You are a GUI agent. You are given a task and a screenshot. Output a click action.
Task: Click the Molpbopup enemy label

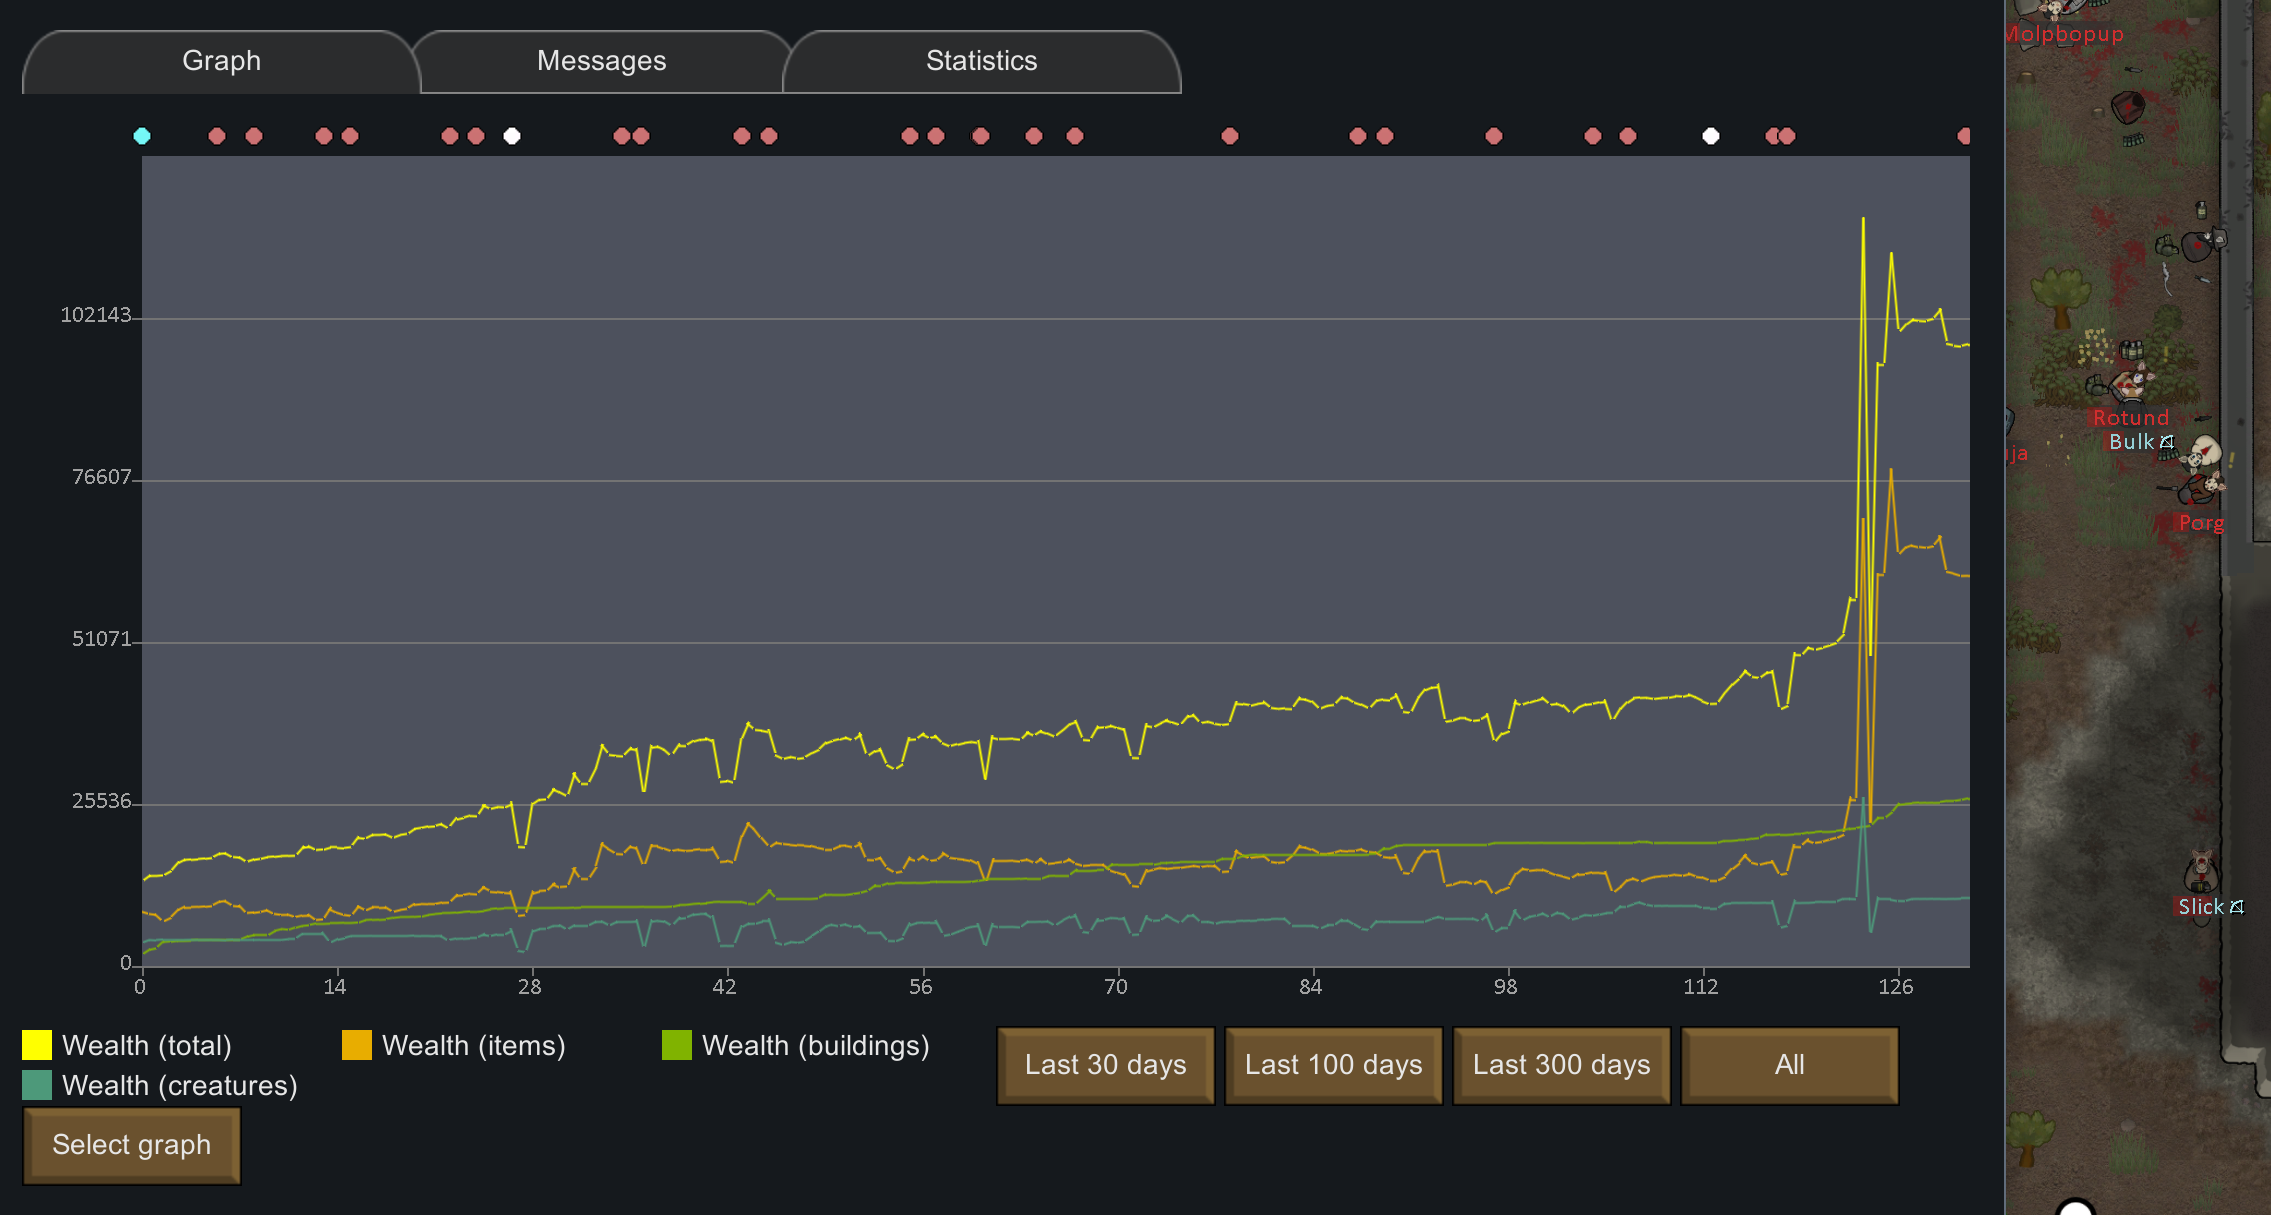tap(2064, 34)
